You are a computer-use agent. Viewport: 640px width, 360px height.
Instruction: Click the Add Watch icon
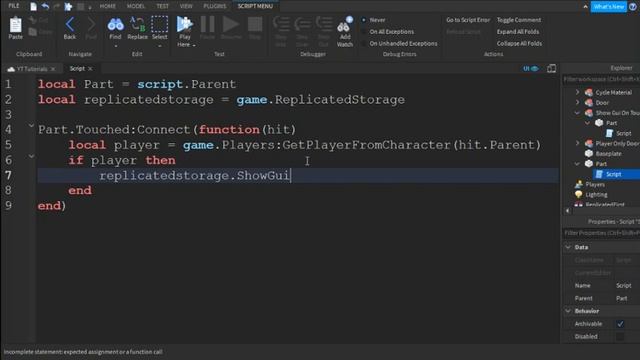coord(344,25)
